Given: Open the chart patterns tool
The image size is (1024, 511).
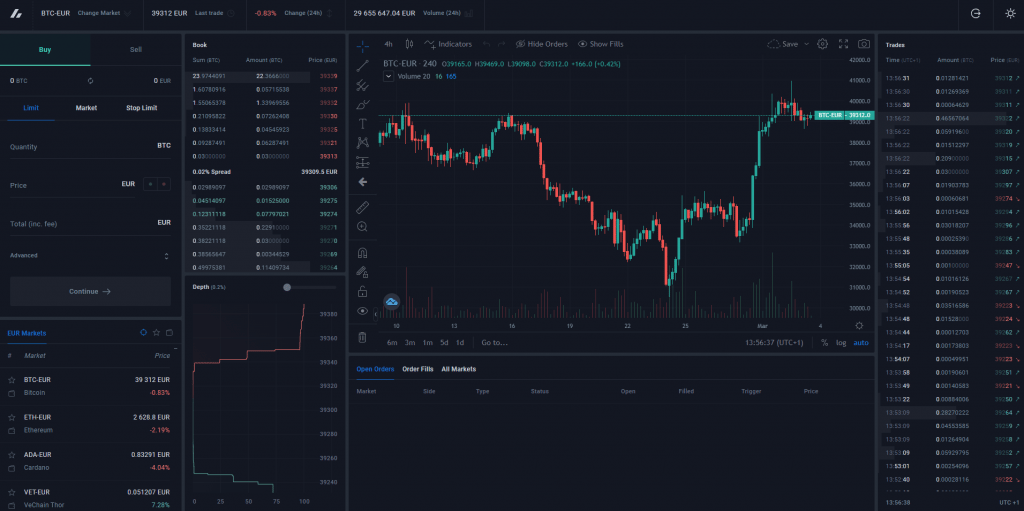Looking at the screenshot, I should pyautogui.click(x=362, y=142).
